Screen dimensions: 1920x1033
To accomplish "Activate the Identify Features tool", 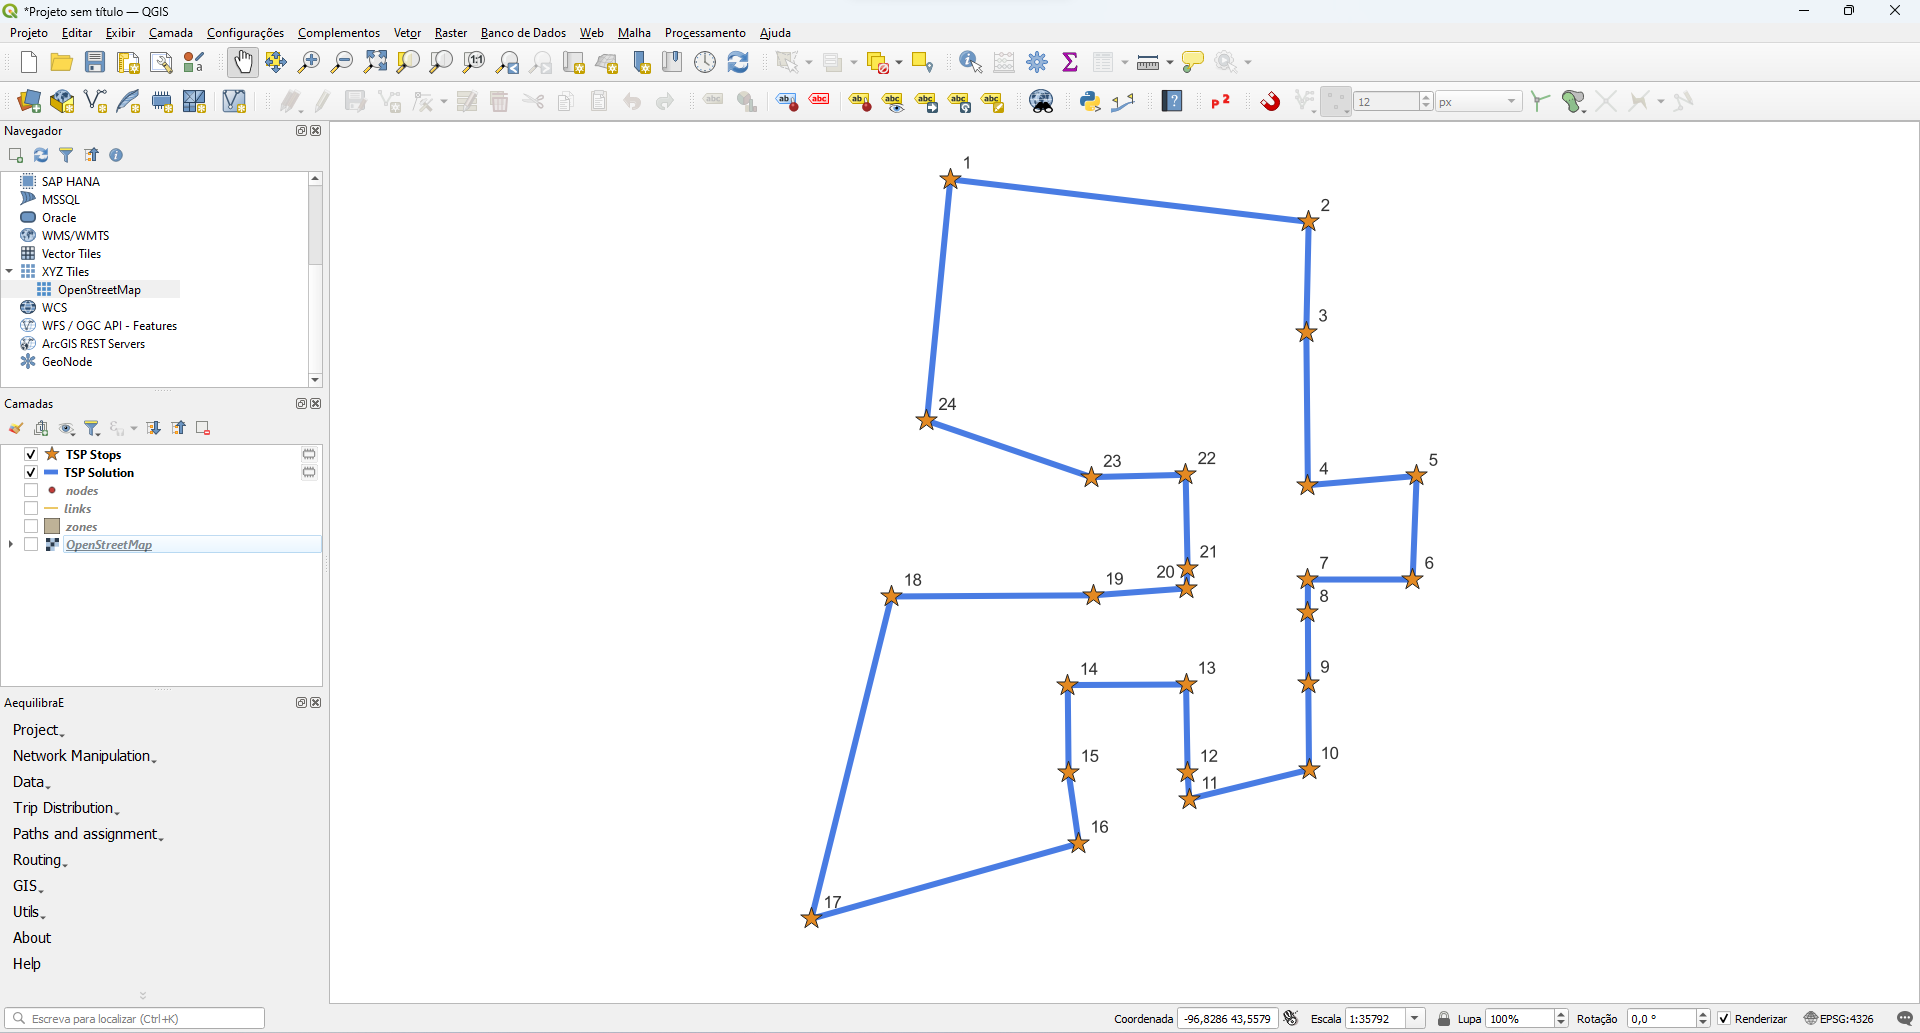I will [x=968, y=61].
